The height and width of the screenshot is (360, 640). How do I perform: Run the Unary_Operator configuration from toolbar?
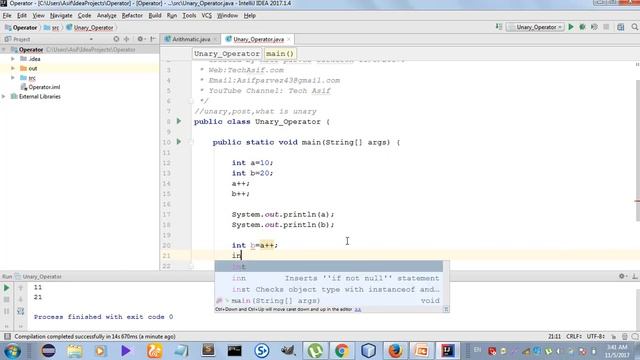pyautogui.click(x=571, y=27)
